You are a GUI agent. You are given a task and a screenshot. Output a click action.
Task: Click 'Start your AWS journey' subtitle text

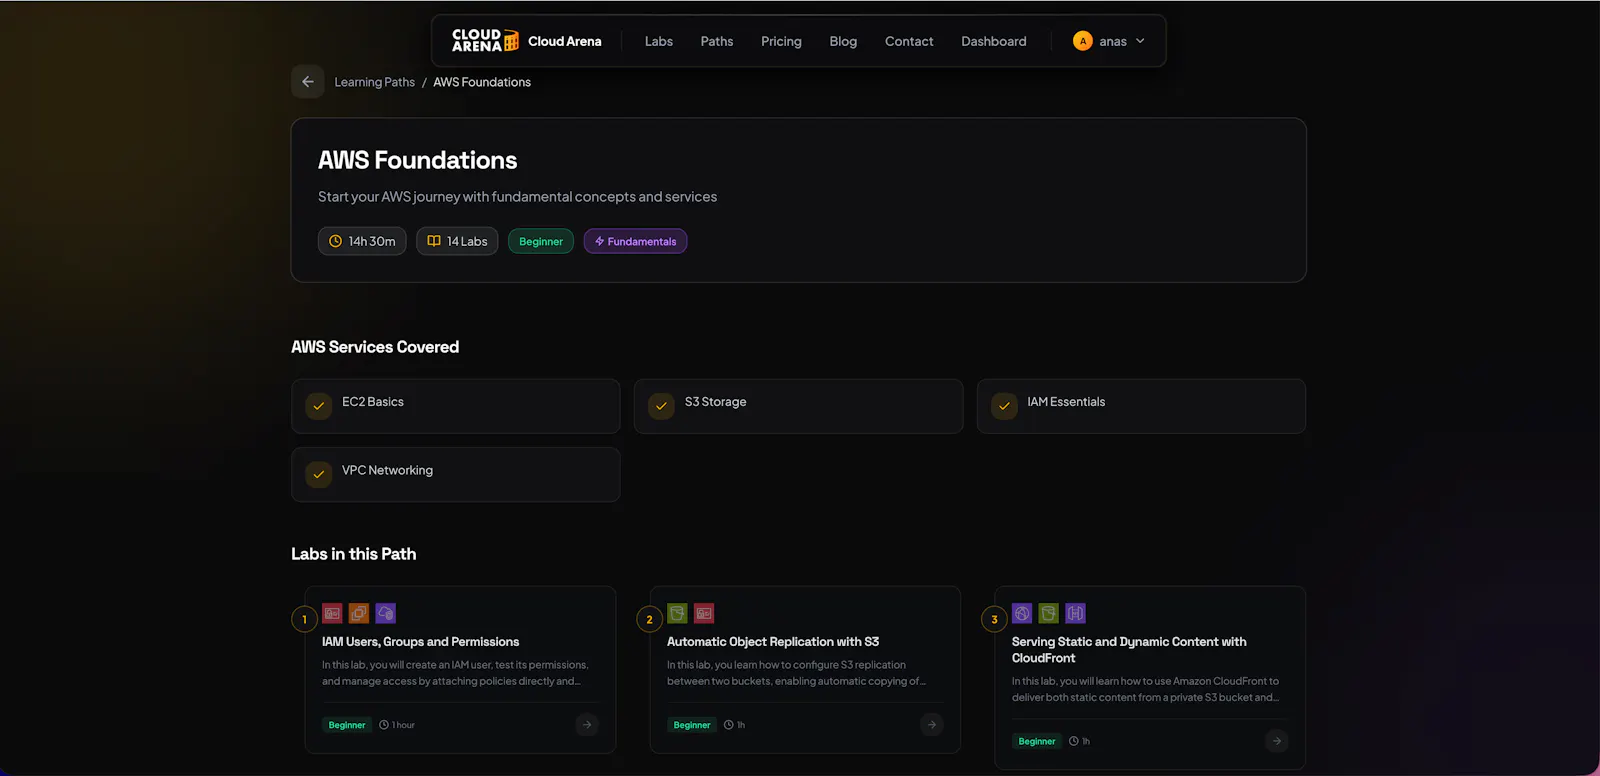coord(517,197)
